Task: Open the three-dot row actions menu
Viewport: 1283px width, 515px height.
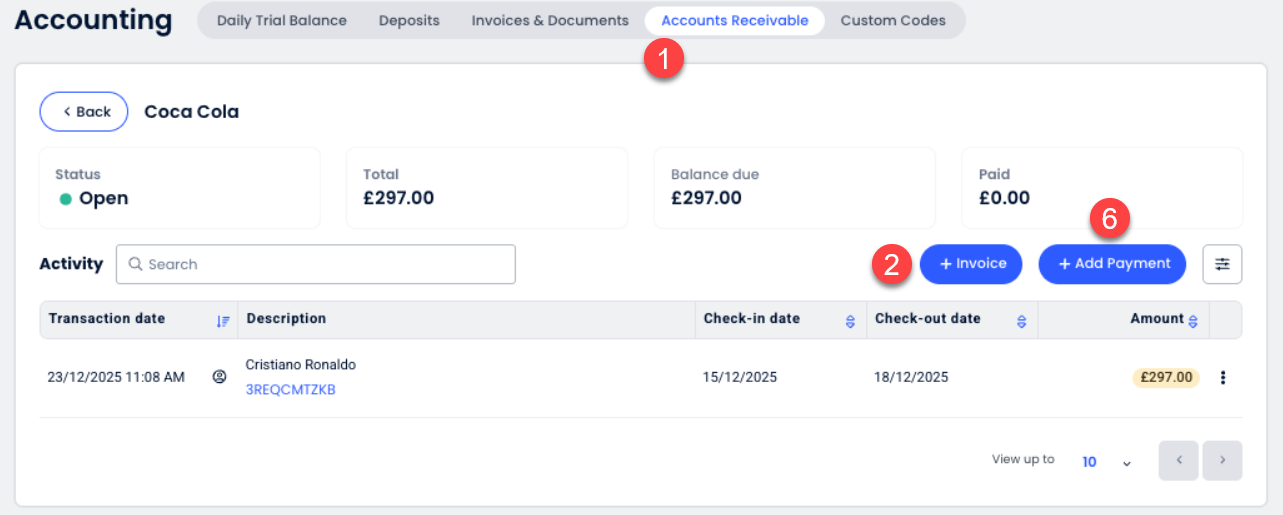Action: (x=1222, y=378)
